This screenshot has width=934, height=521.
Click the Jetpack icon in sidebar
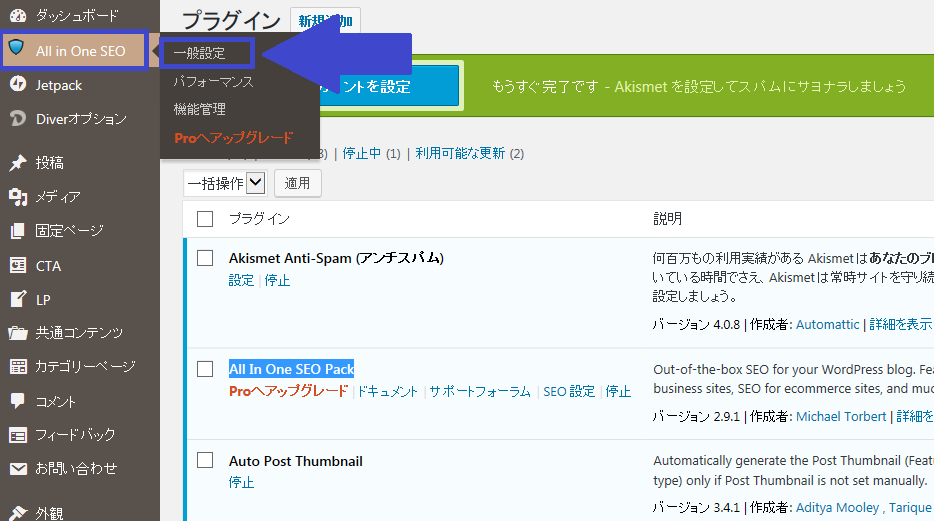17,85
